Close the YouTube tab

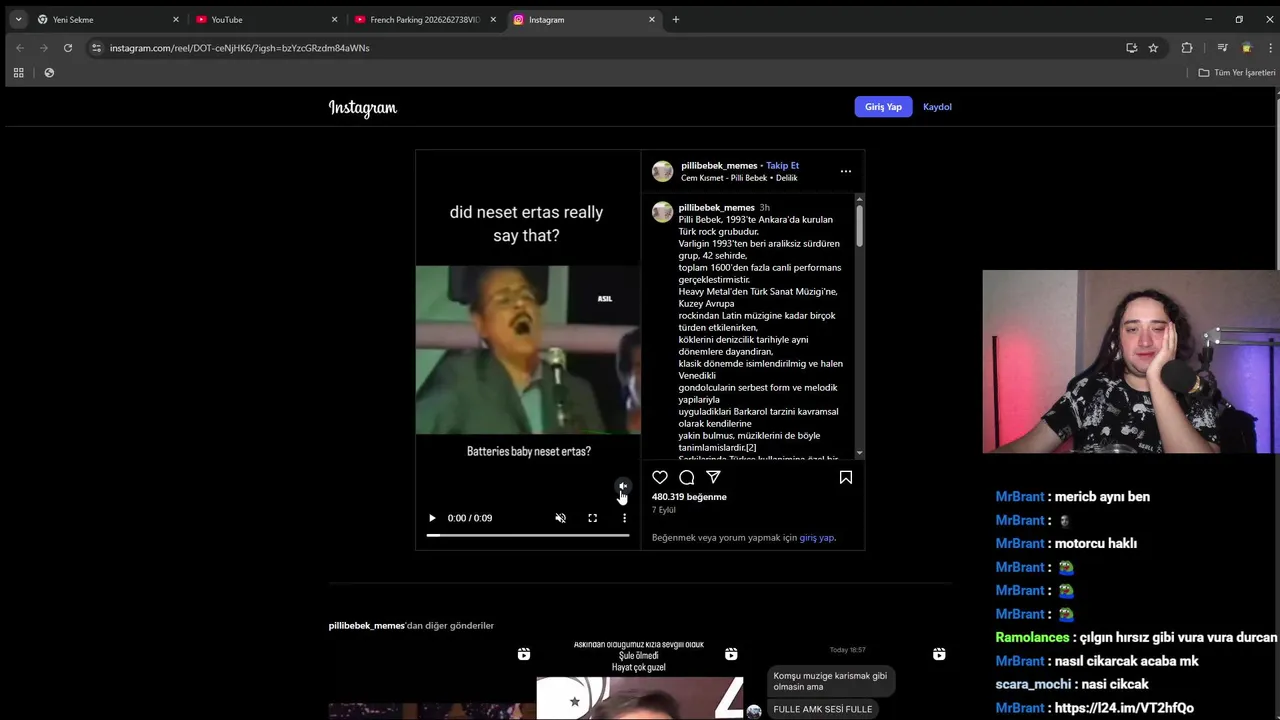point(334,19)
